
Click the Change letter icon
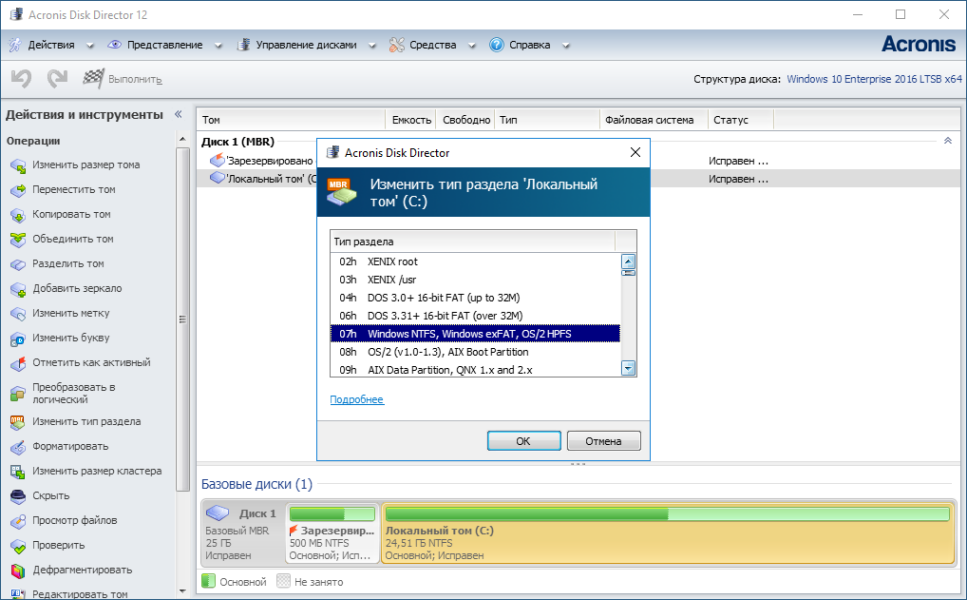pos(18,338)
